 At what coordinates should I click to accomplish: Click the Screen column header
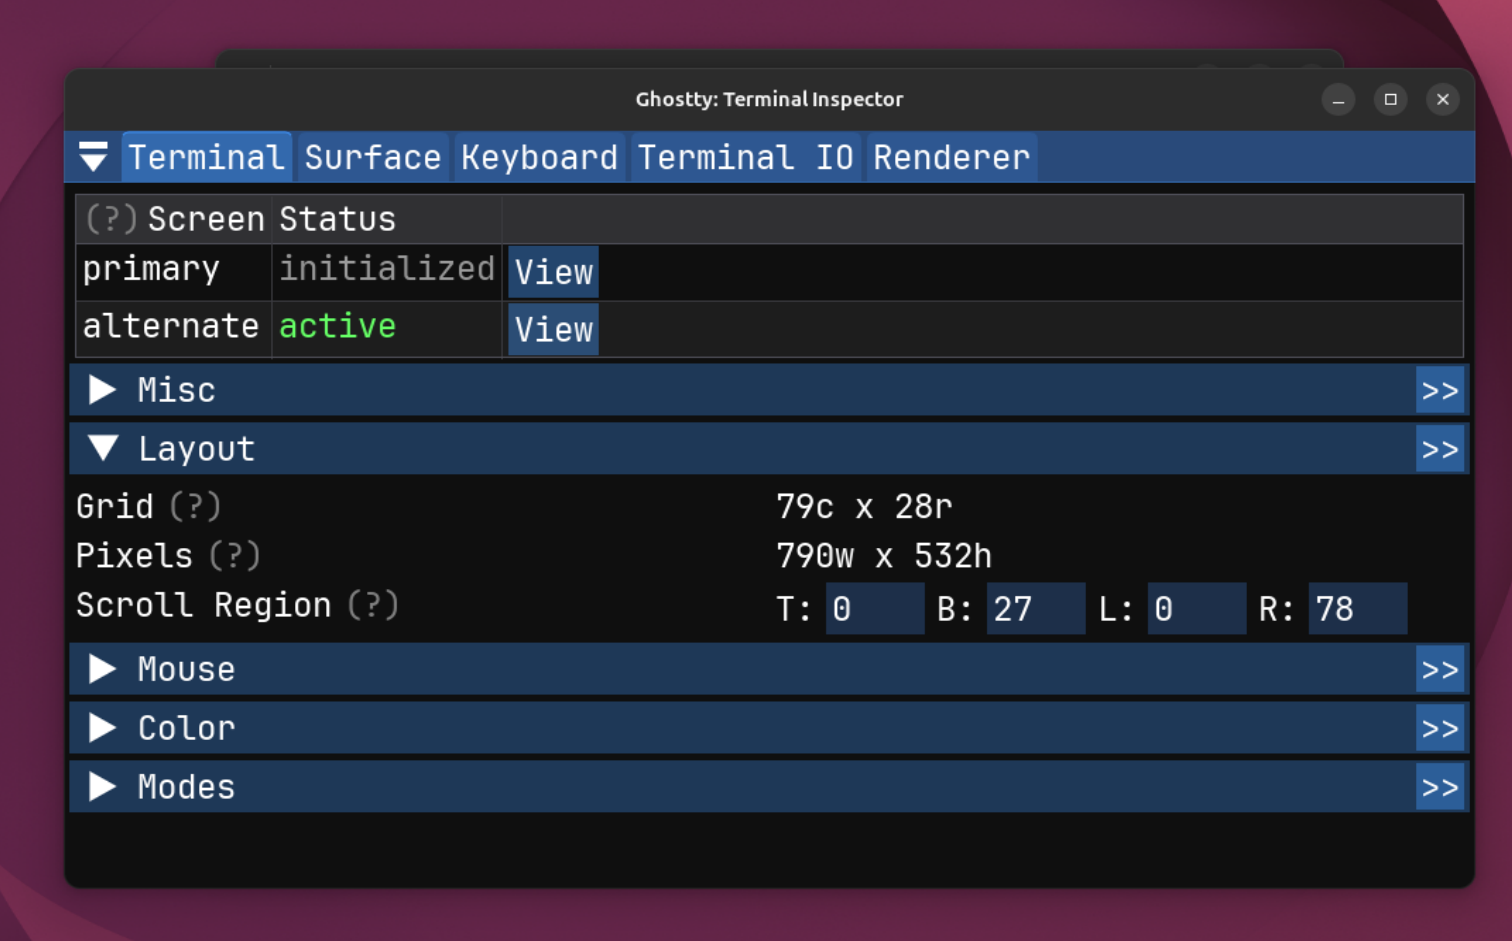[206, 219]
